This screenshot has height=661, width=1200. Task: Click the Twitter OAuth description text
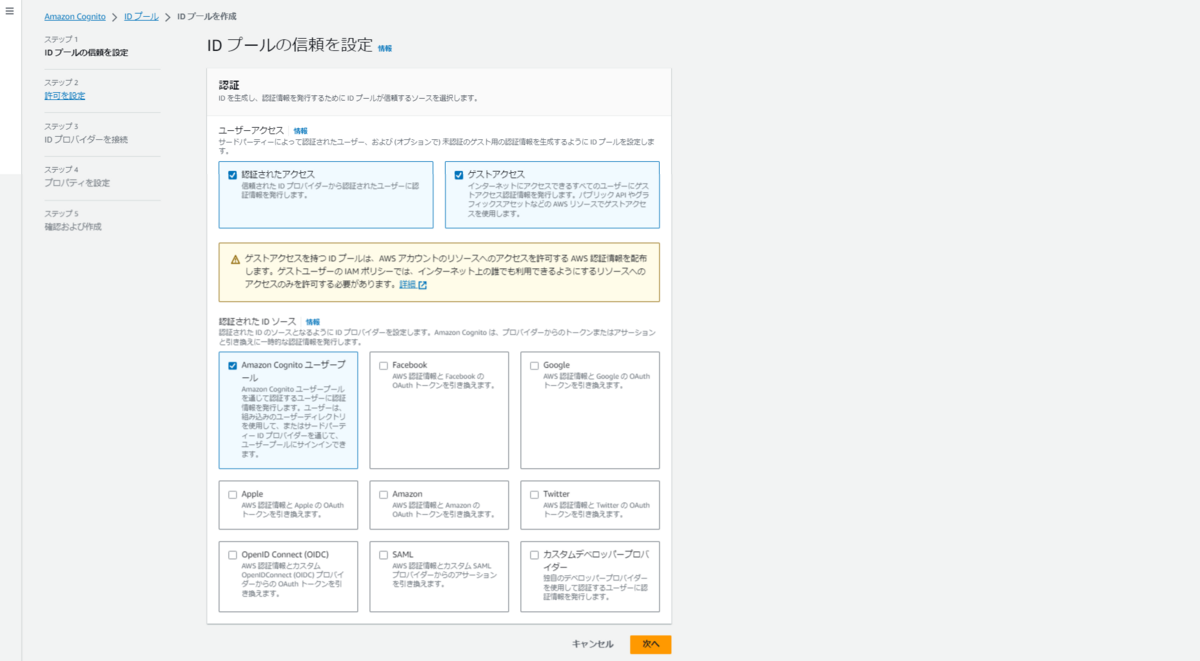click(597, 510)
